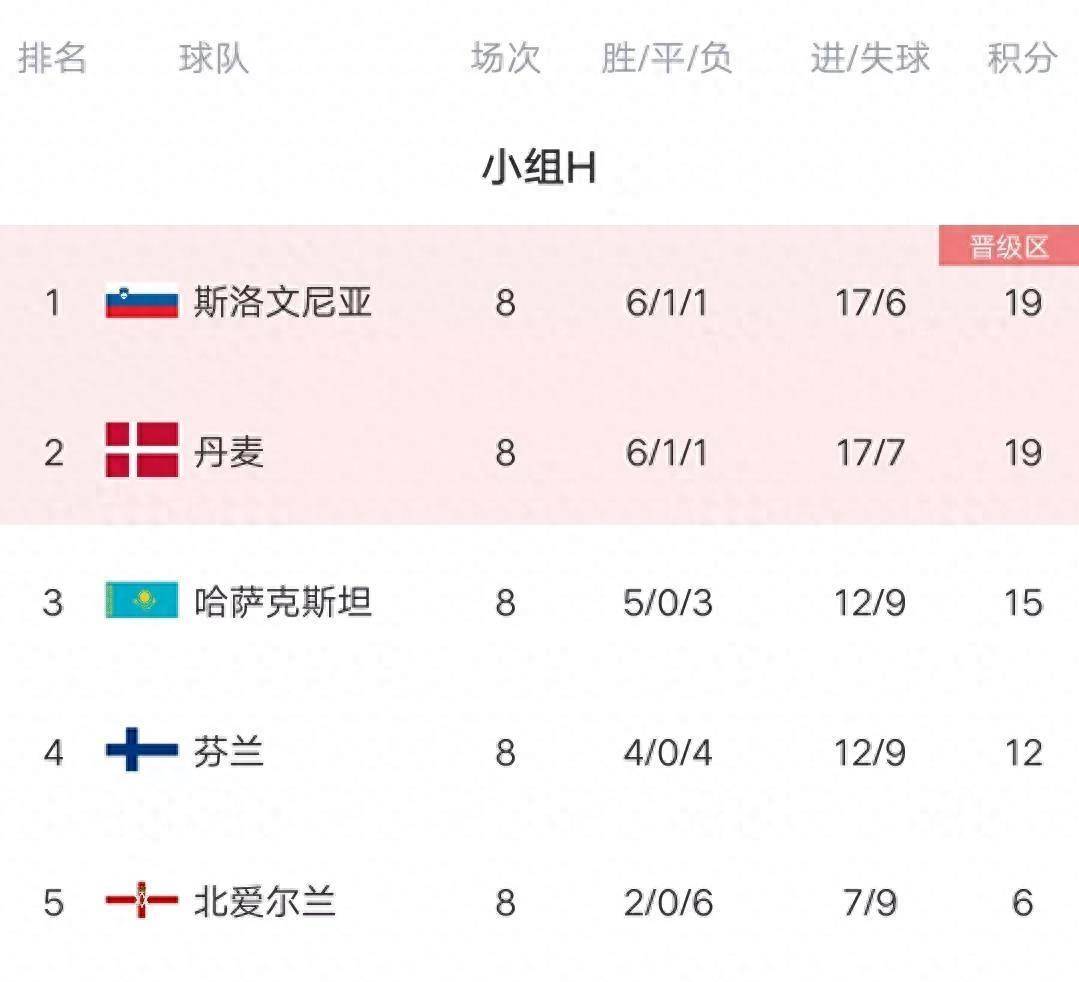This screenshot has height=982, width=1079.
Task: Open the 丹麦 team link
Action: click(229, 452)
